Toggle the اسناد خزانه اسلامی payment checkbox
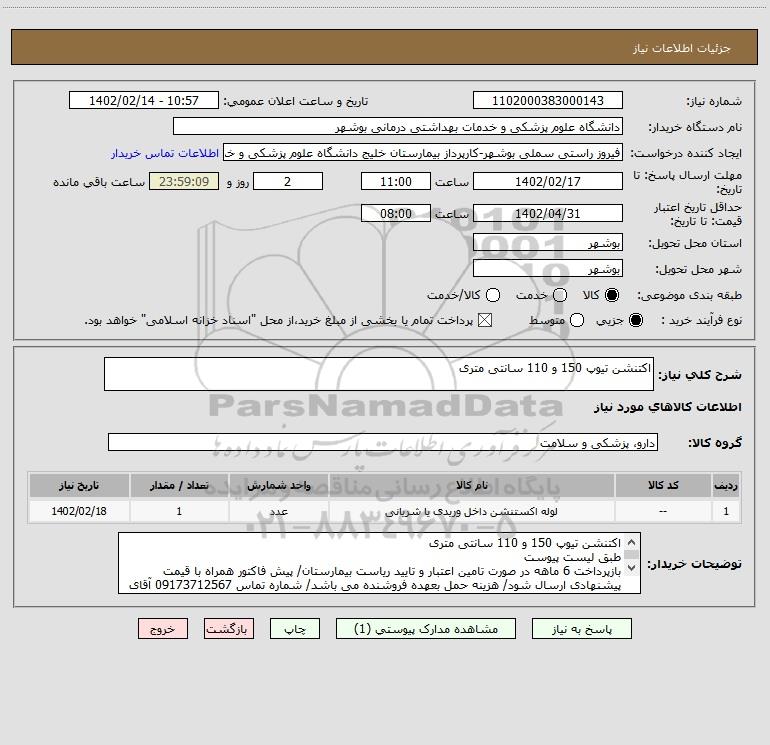This screenshot has height=745, width=770. (x=485, y=320)
